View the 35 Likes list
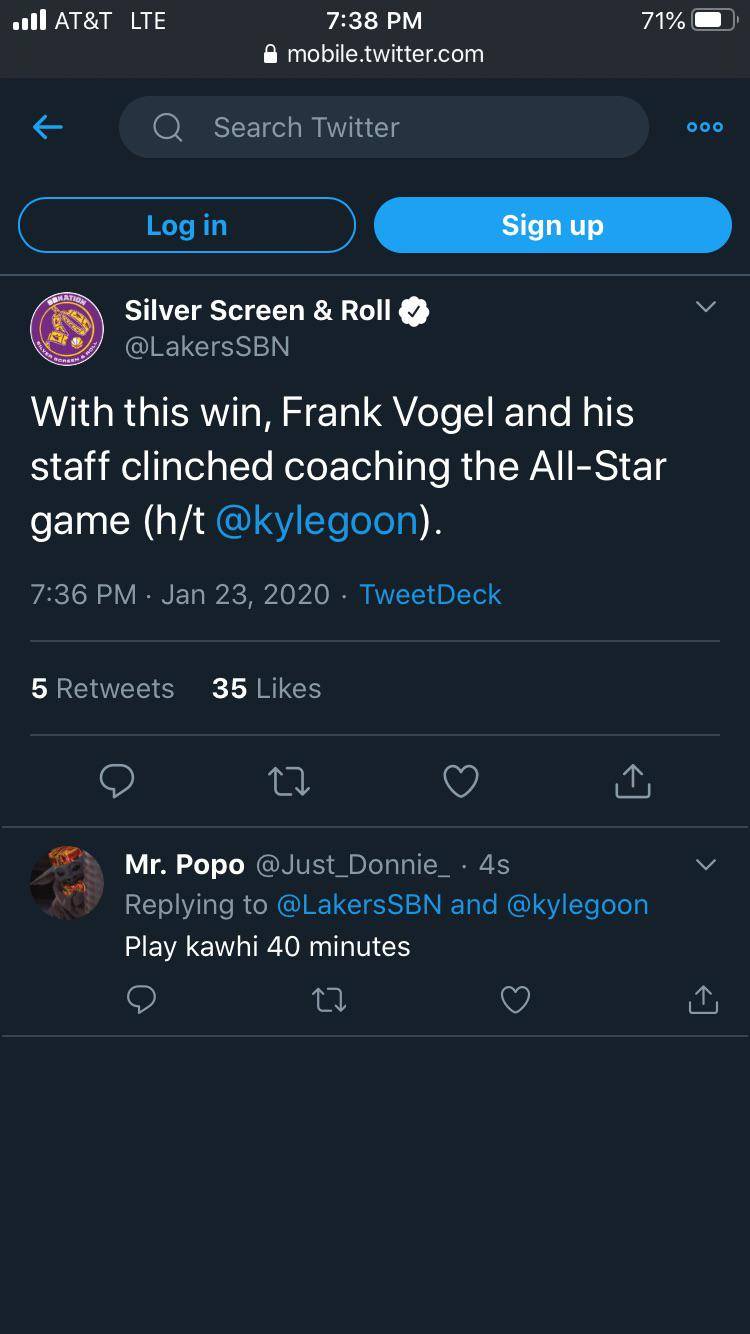 pos(265,688)
